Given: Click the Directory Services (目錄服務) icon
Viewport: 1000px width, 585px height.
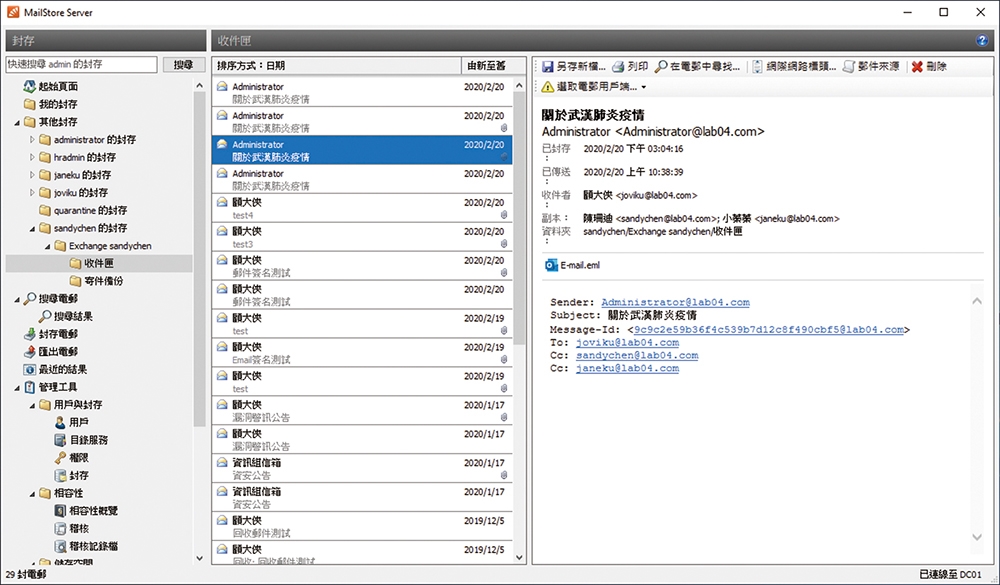Looking at the screenshot, I should 60,440.
